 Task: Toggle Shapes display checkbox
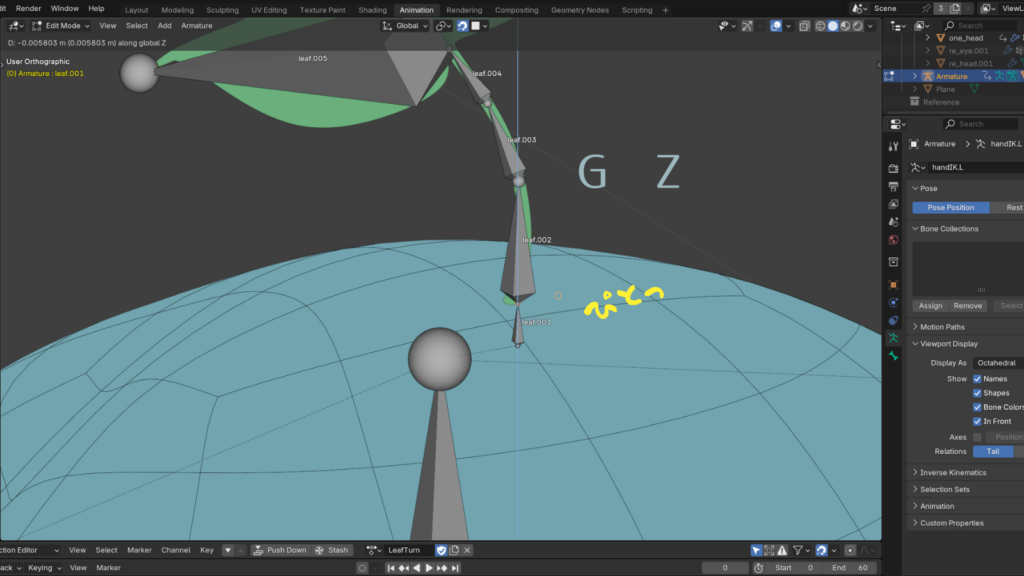pos(977,393)
